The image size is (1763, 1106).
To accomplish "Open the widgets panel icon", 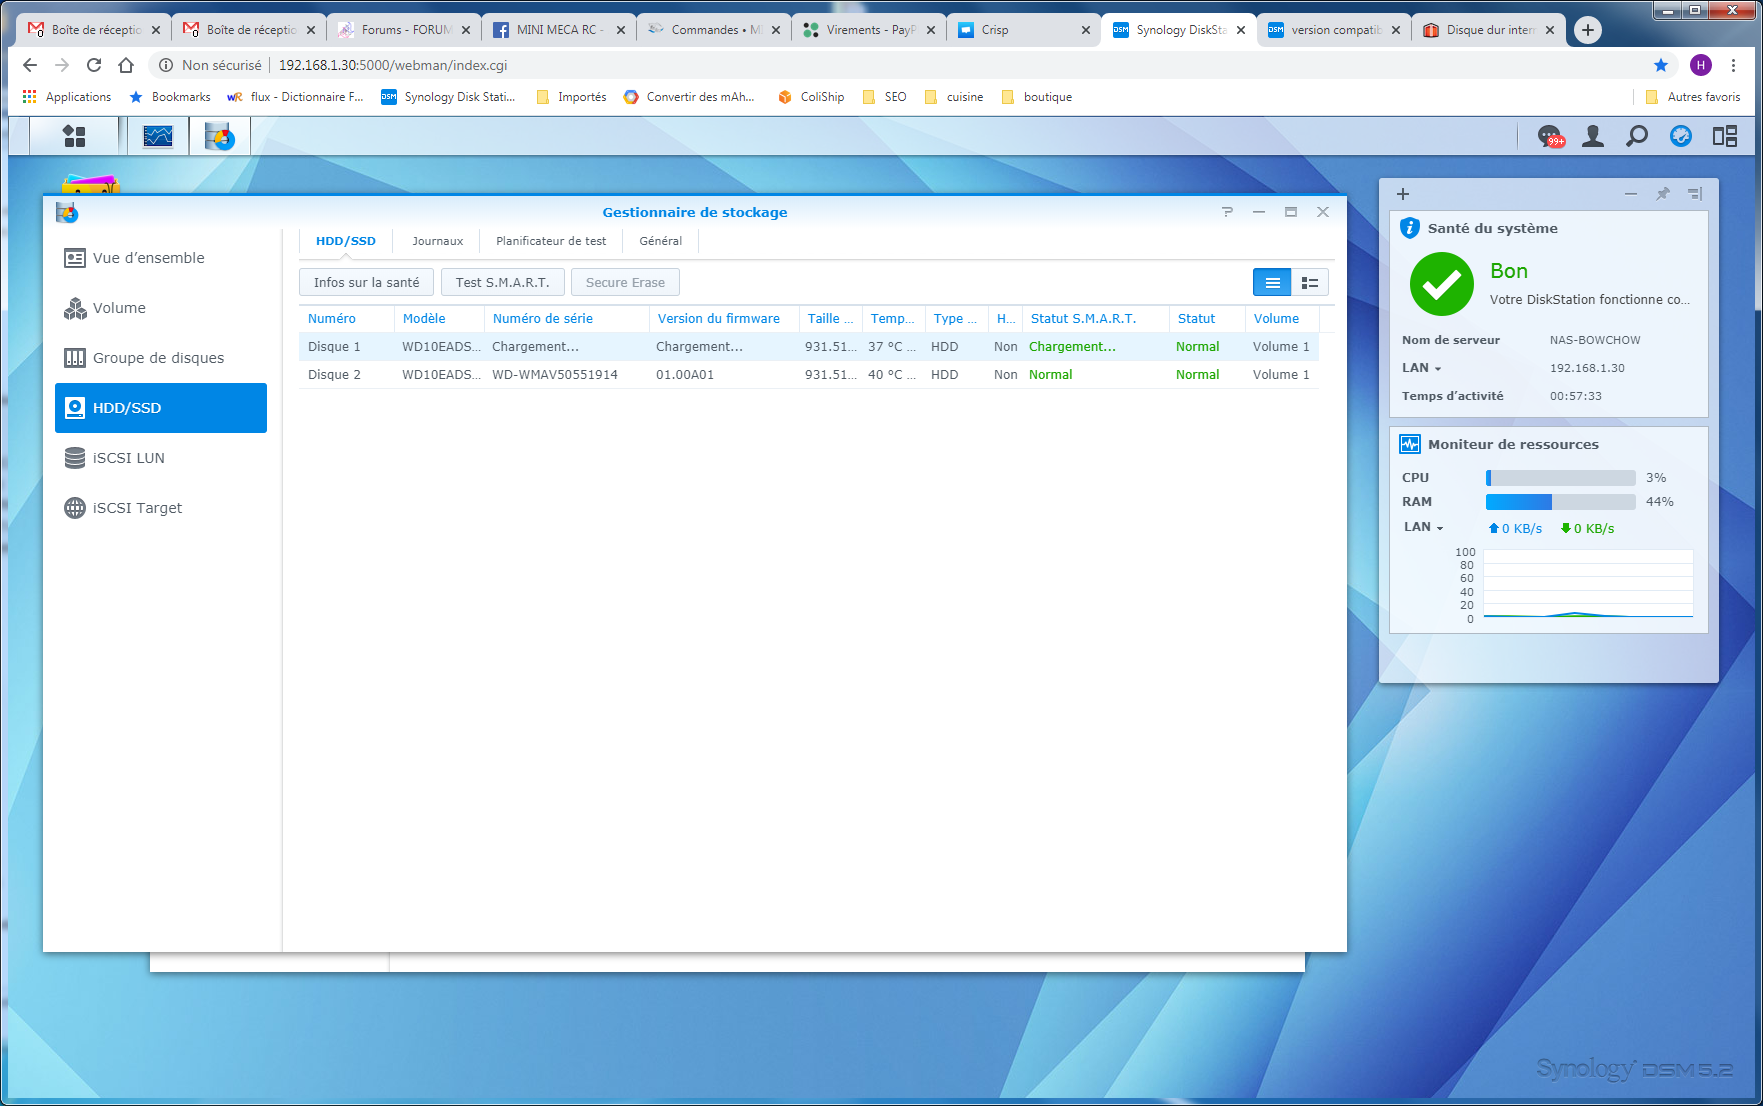I will point(1725,136).
